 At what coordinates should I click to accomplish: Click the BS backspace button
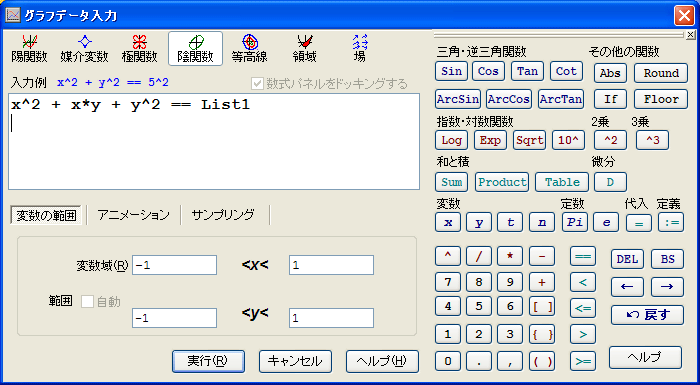click(667, 259)
